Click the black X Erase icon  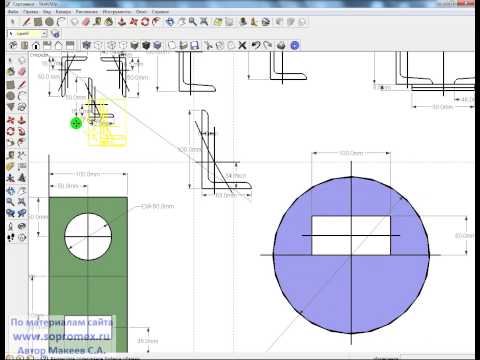(x=242, y=45)
